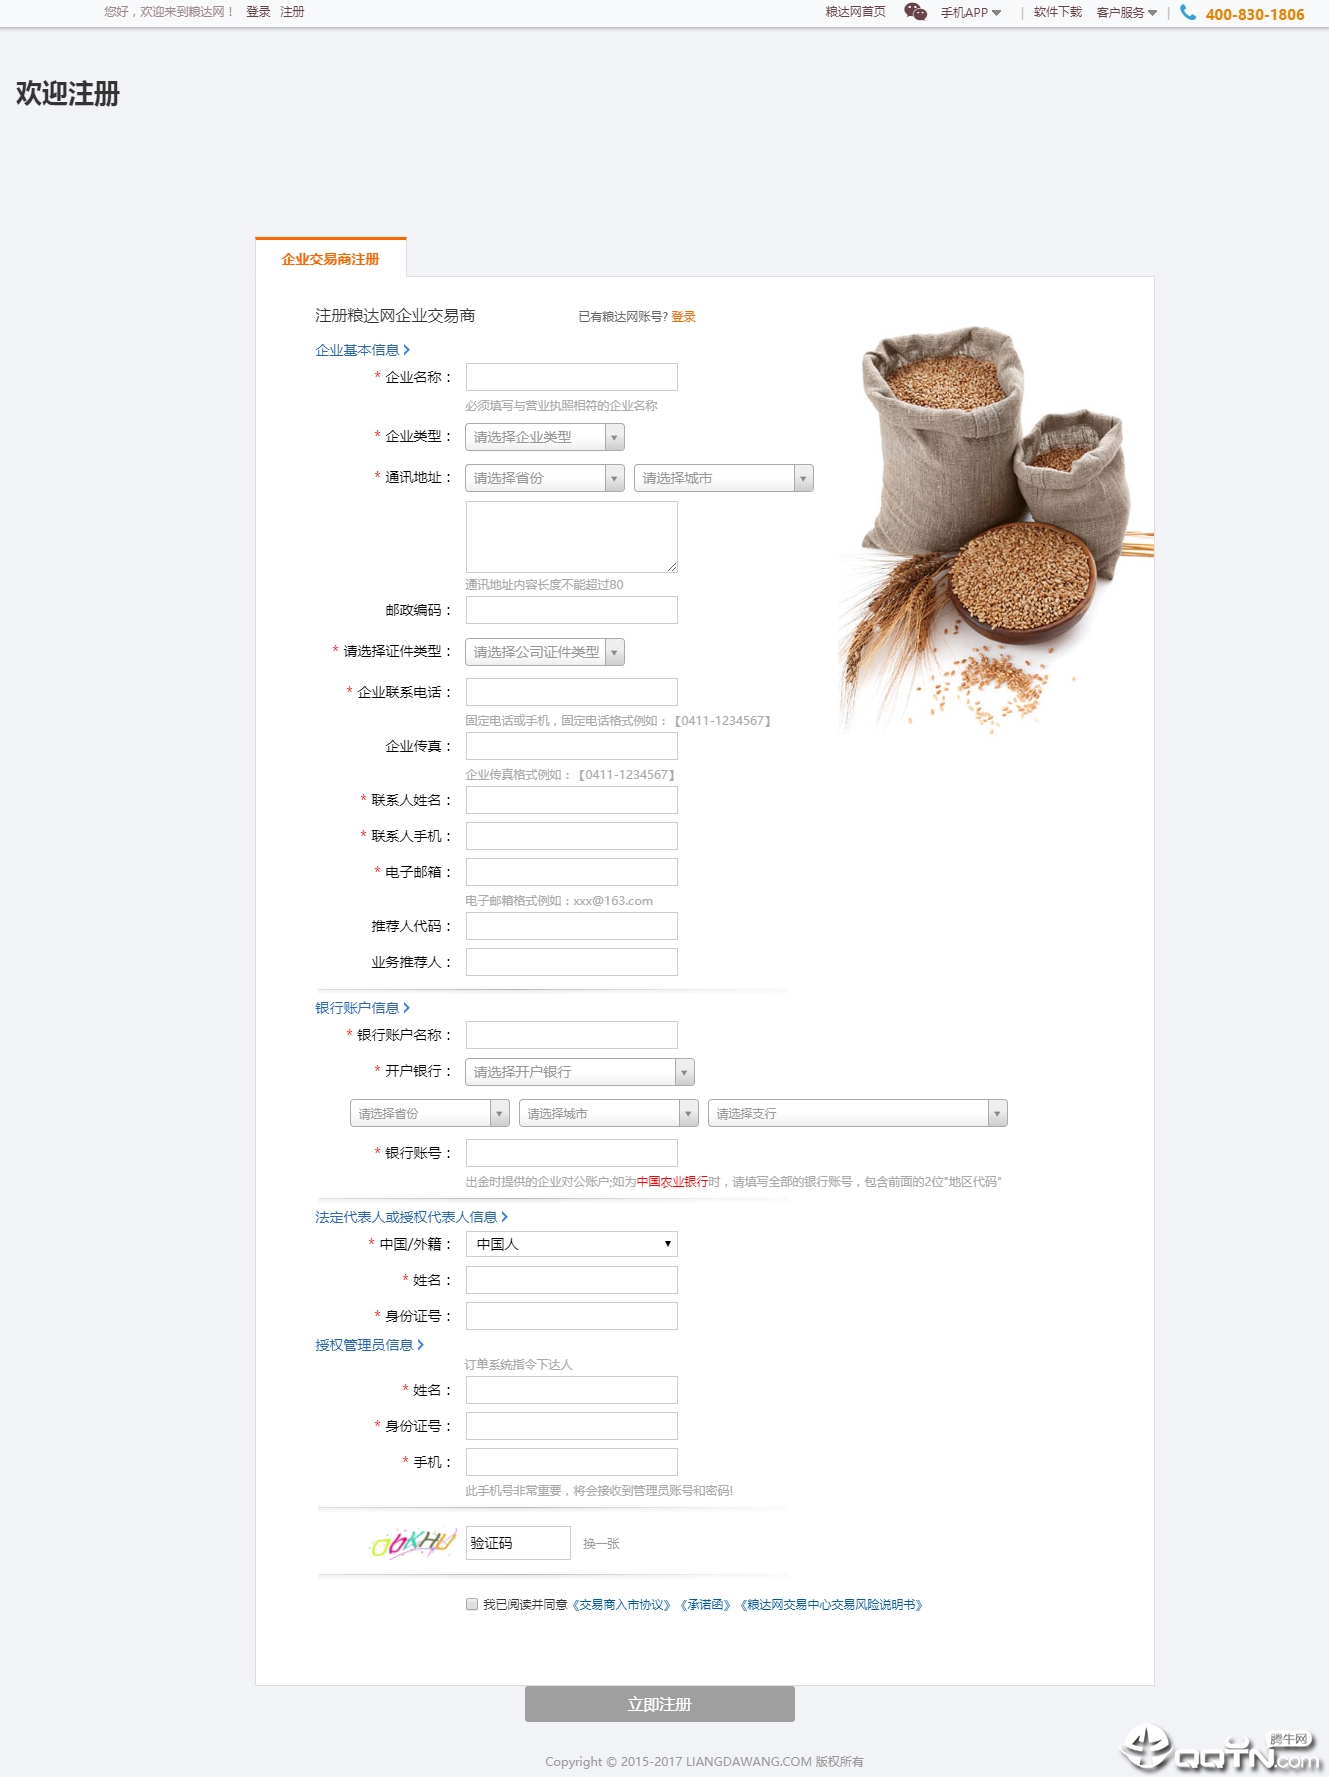Click the QQTN logo watermark
Image resolution: width=1329 pixels, height=1777 pixels.
tap(1221, 1750)
